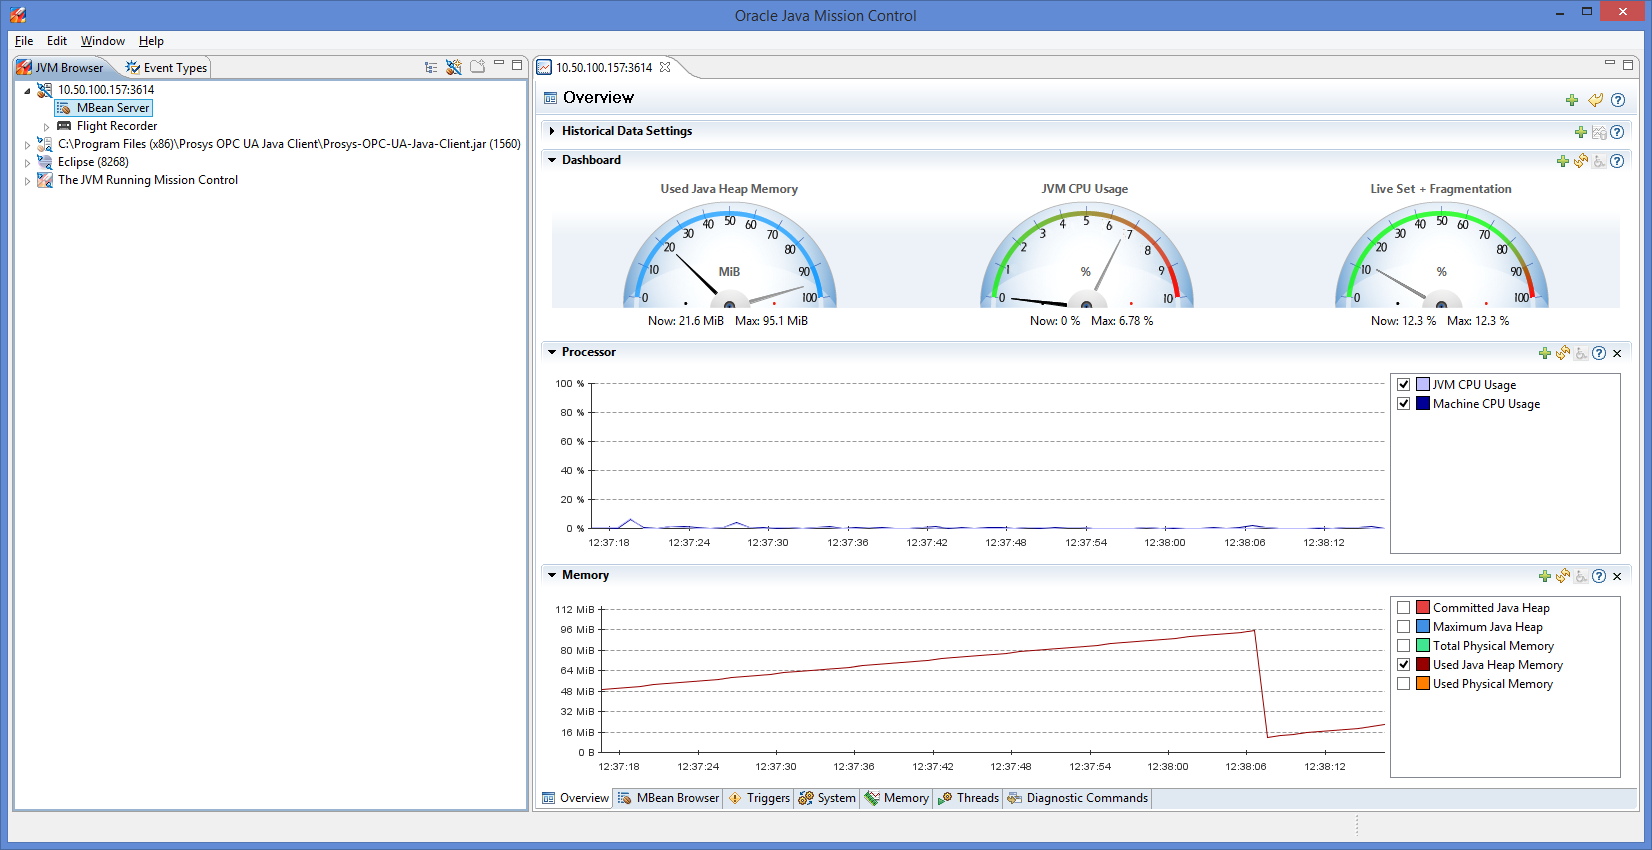Click the Memory section refresh arrows icon

coord(1563,576)
